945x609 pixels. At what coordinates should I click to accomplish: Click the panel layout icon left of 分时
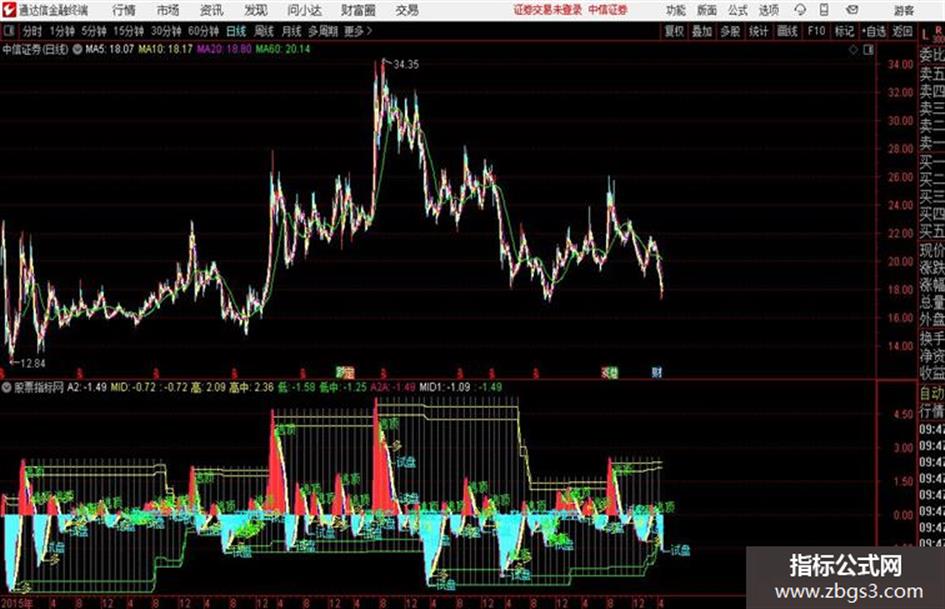(9, 31)
